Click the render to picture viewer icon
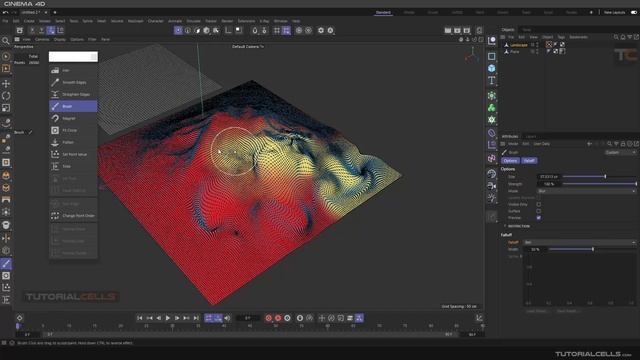The height and width of the screenshot is (360, 640). [457, 30]
